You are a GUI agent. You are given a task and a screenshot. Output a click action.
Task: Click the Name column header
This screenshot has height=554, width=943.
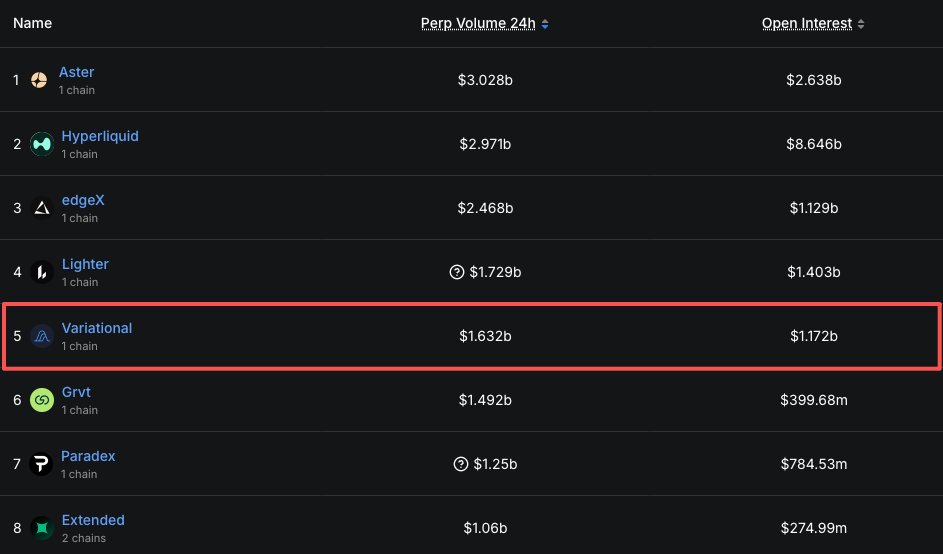[x=32, y=23]
